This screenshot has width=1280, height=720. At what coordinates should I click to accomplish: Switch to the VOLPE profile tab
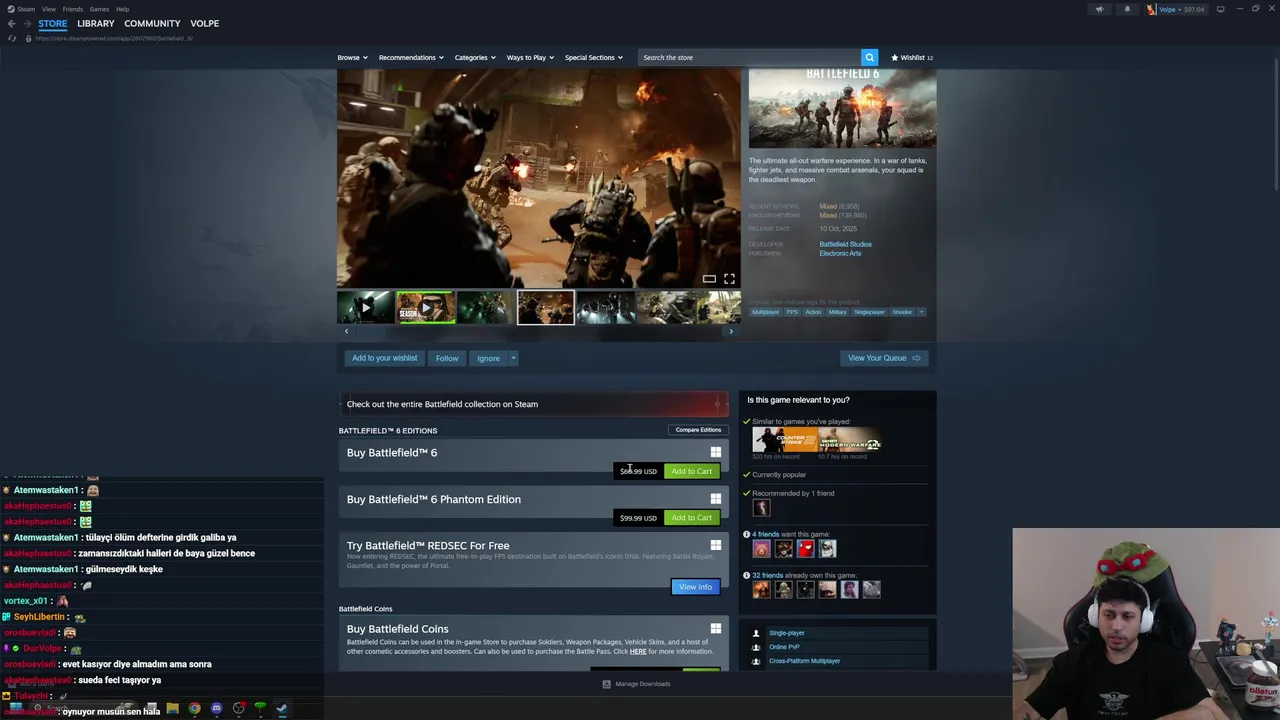pos(204,23)
